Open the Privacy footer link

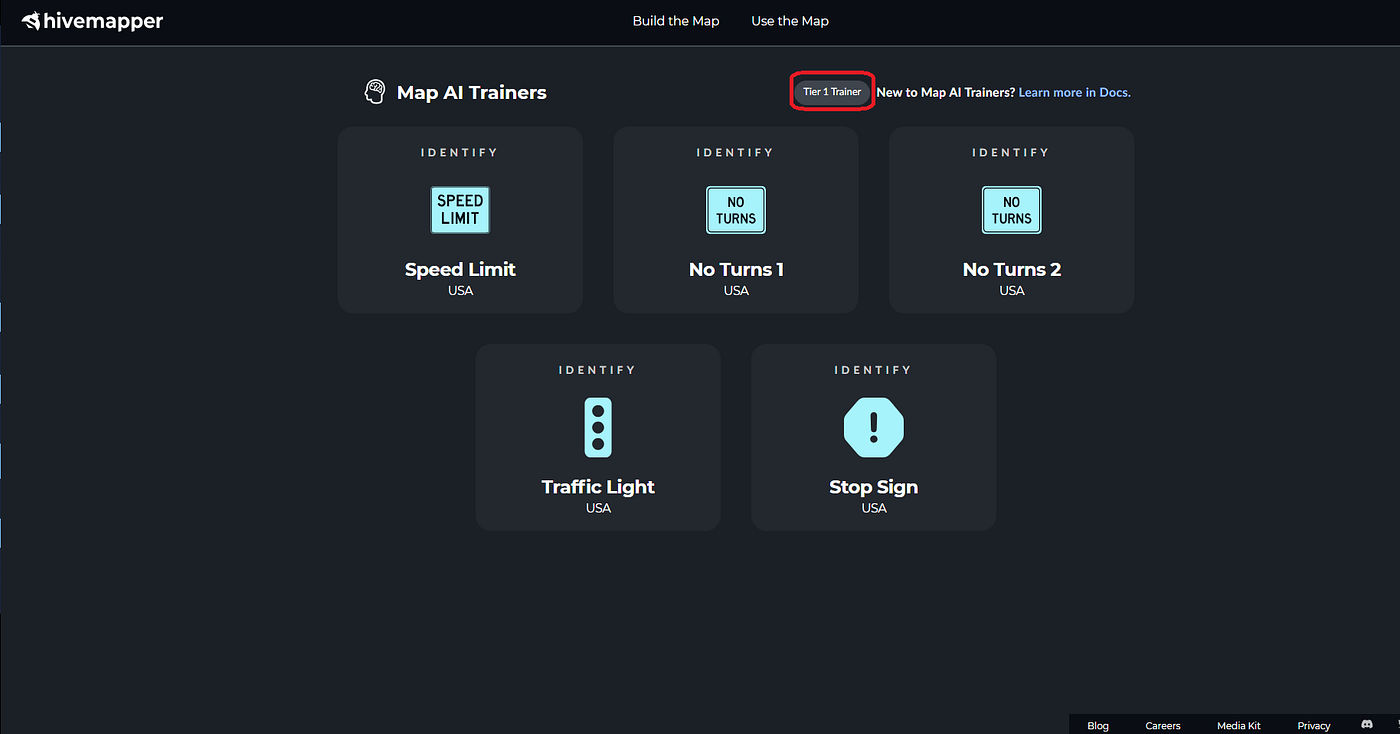(1314, 726)
